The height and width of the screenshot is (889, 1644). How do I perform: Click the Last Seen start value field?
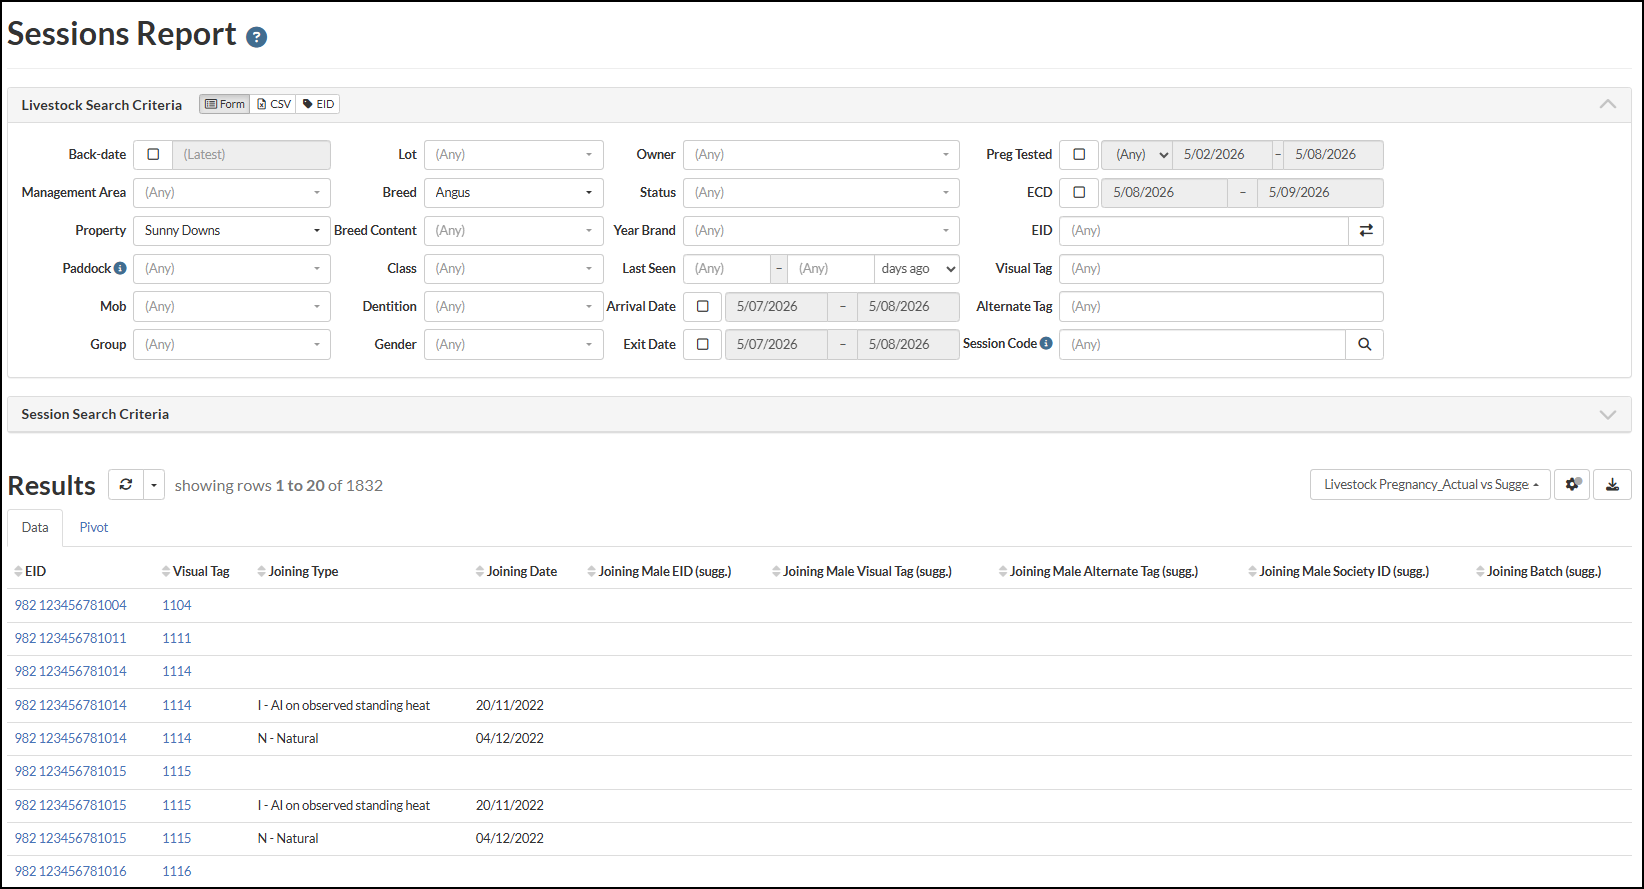pyautogui.click(x=727, y=269)
